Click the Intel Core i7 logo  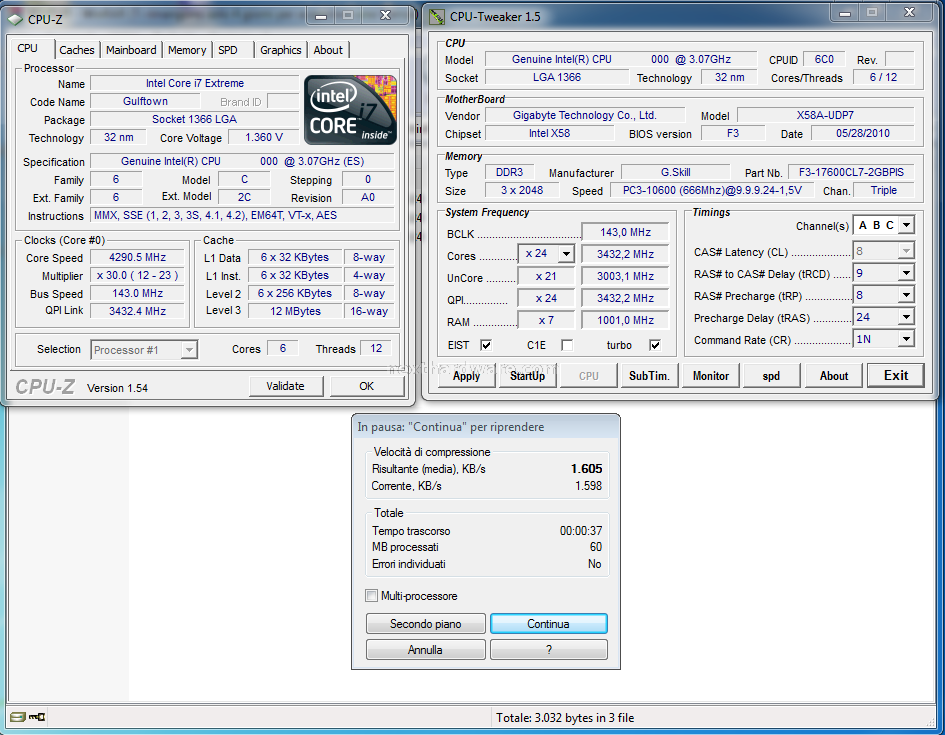[x=350, y=110]
